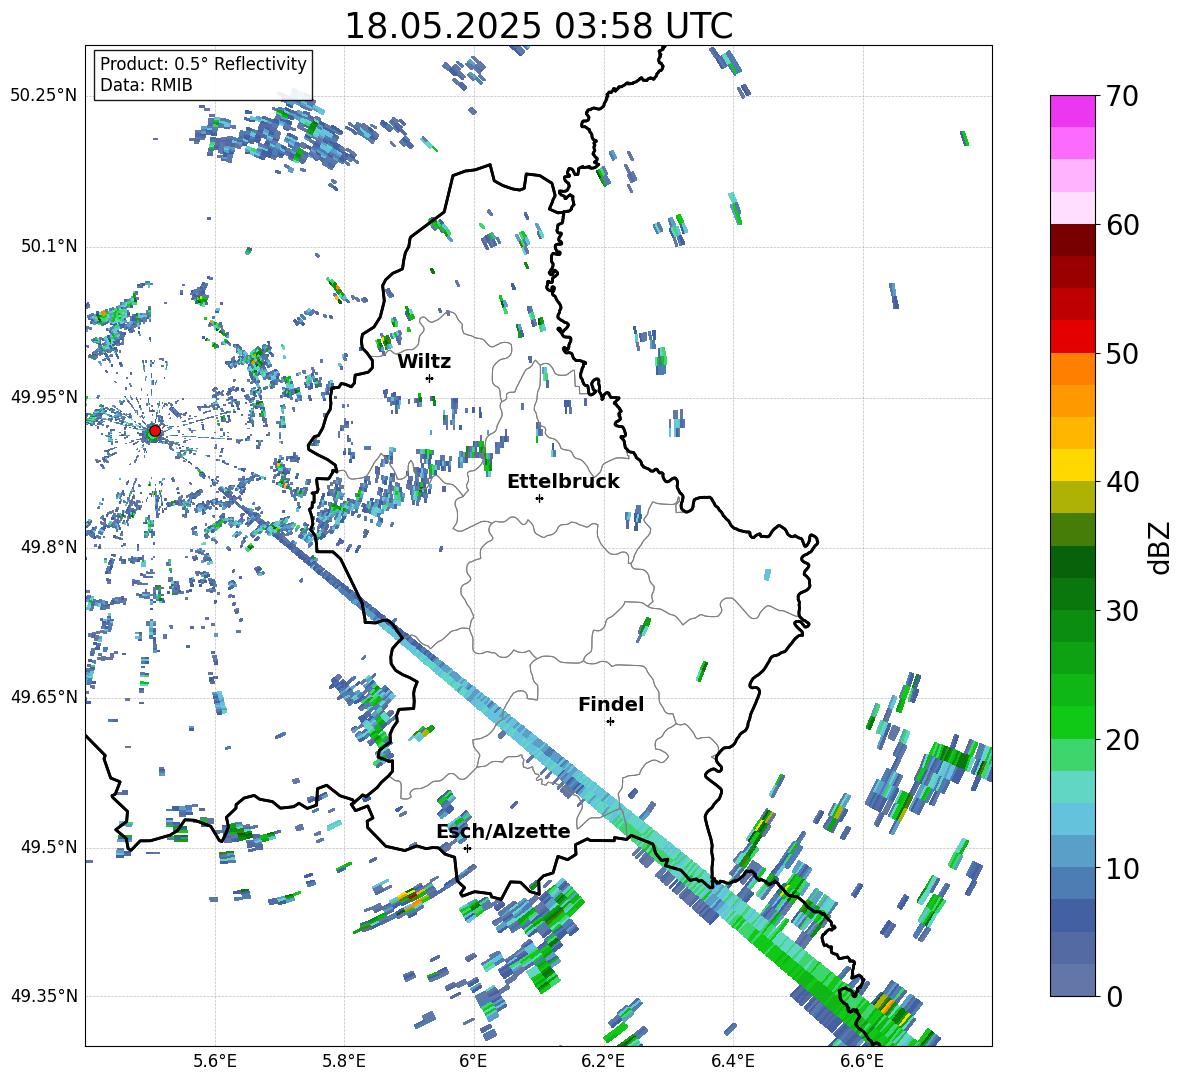Click the 0 tick on colorbar

[x=1114, y=996]
